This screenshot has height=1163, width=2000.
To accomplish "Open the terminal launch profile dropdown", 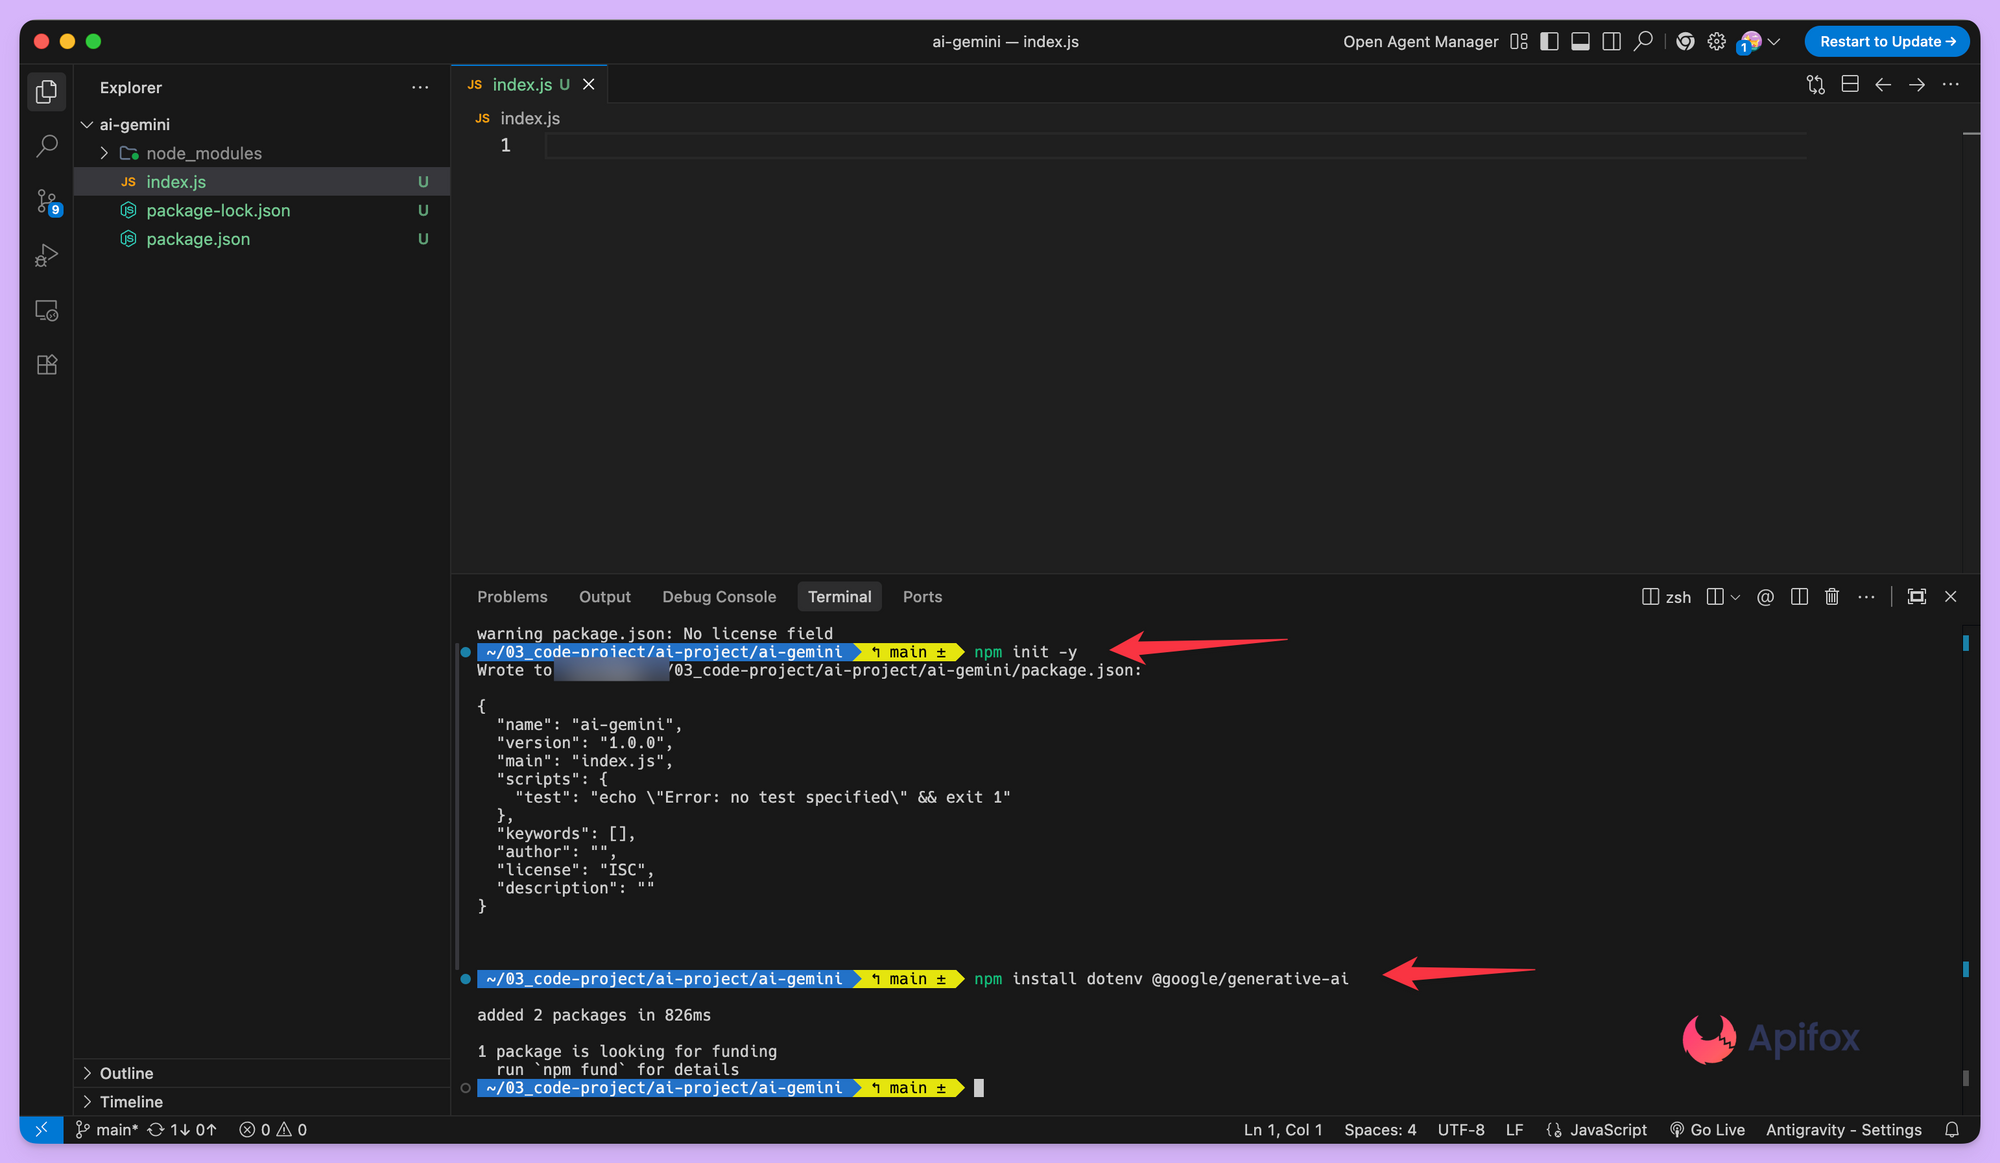I will click(x=1735, y=597).
